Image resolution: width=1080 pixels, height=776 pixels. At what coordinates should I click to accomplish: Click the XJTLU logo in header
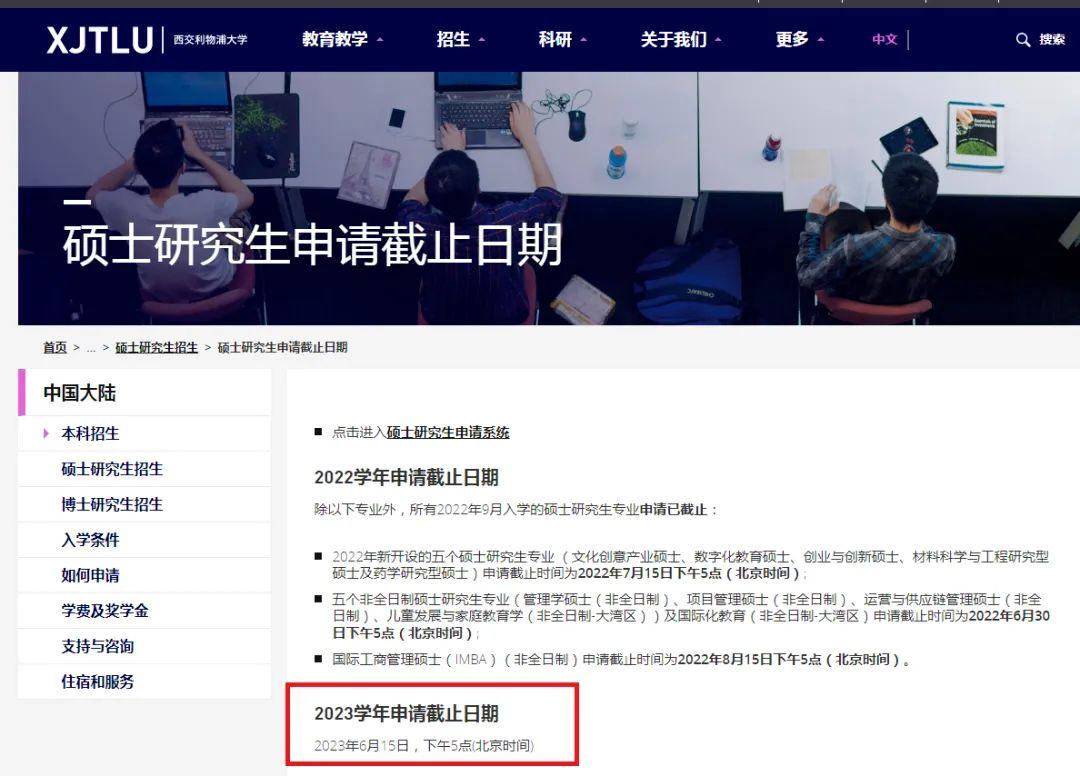tap(100, 40)
